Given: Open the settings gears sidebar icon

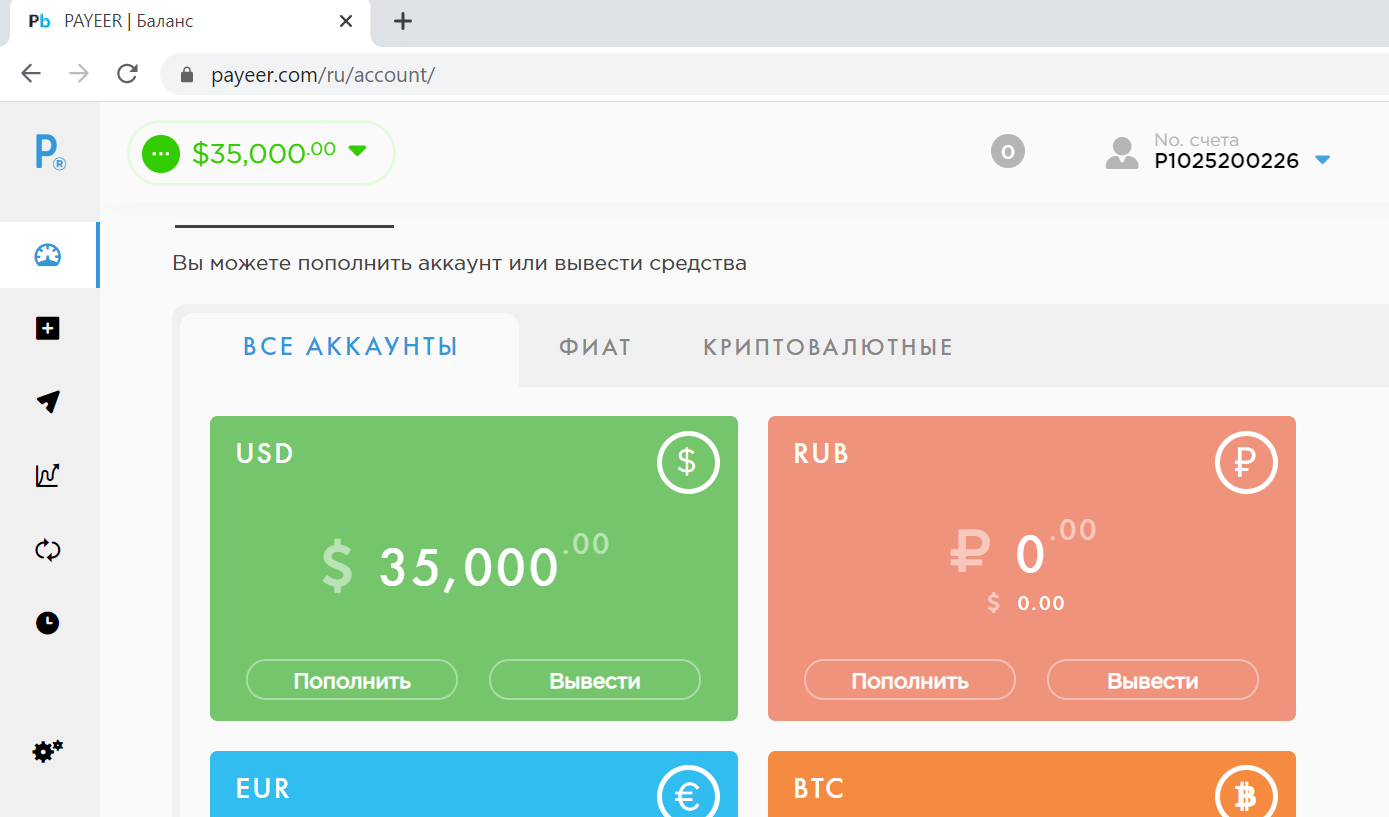Looking at the screenshot, I should [x=48, y=751].
